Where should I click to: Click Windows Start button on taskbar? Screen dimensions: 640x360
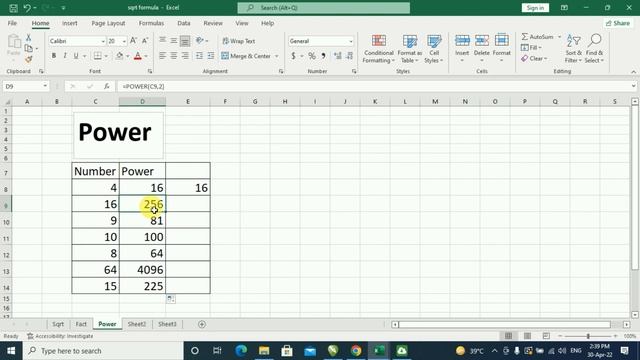tap(11, 351)
